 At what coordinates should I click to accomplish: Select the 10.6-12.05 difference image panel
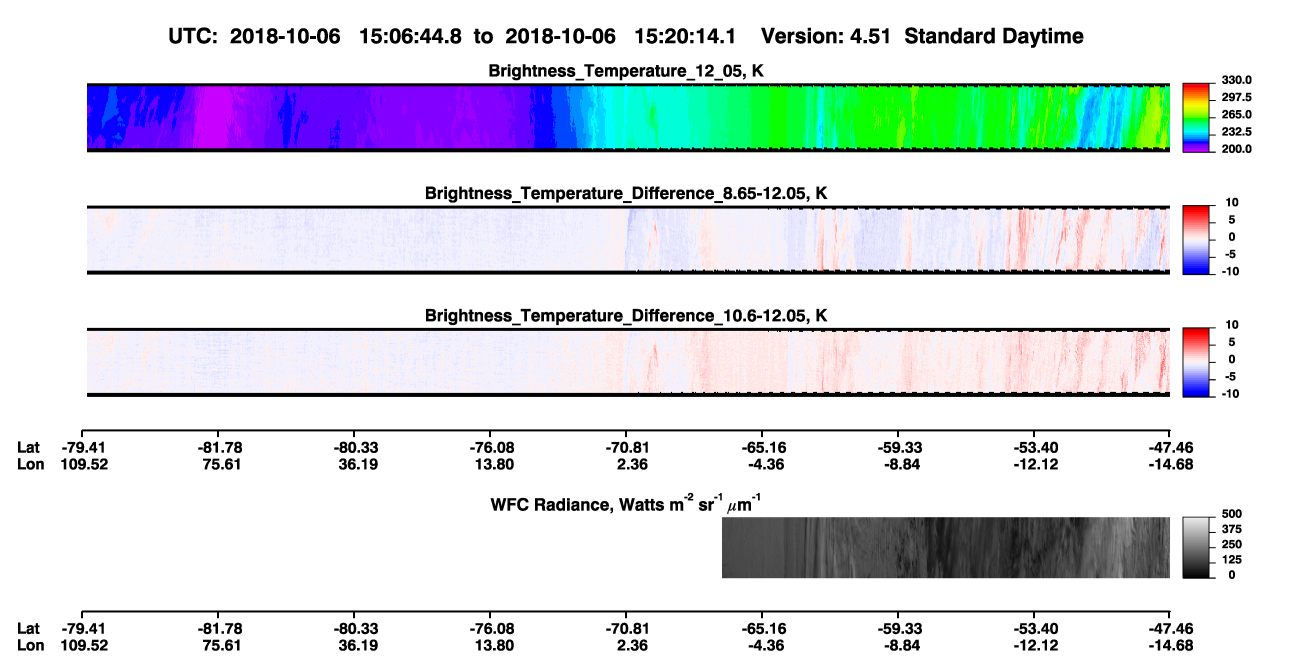coord(628,362)
